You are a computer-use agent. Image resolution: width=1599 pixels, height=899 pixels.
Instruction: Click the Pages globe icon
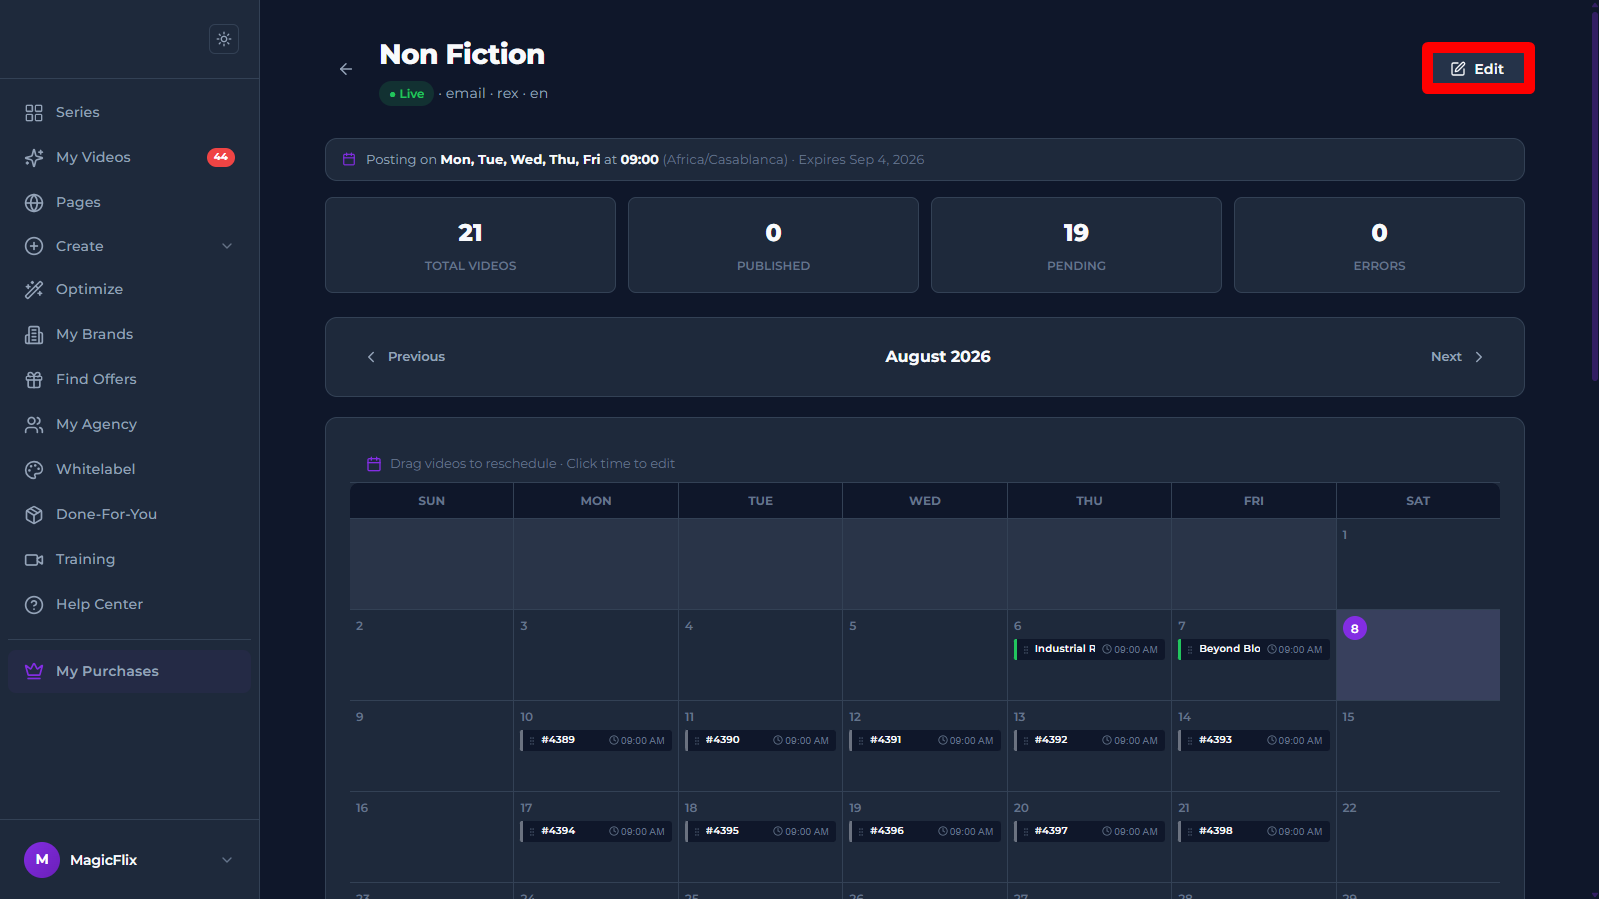[34, 203]
